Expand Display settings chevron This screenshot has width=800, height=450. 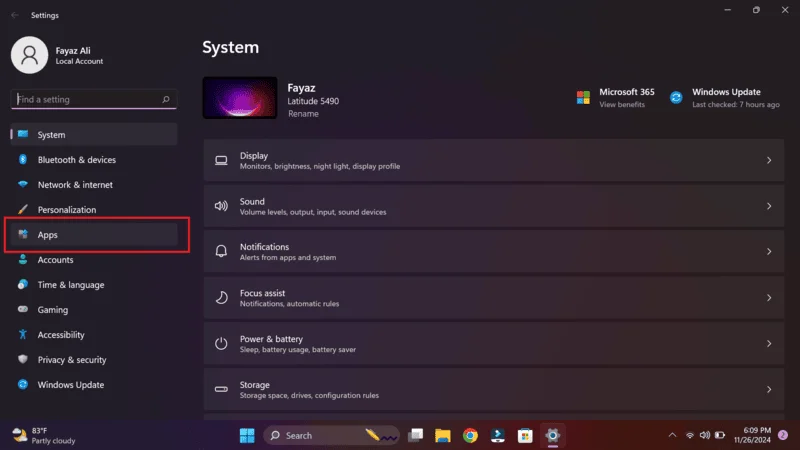click(769, 160)
